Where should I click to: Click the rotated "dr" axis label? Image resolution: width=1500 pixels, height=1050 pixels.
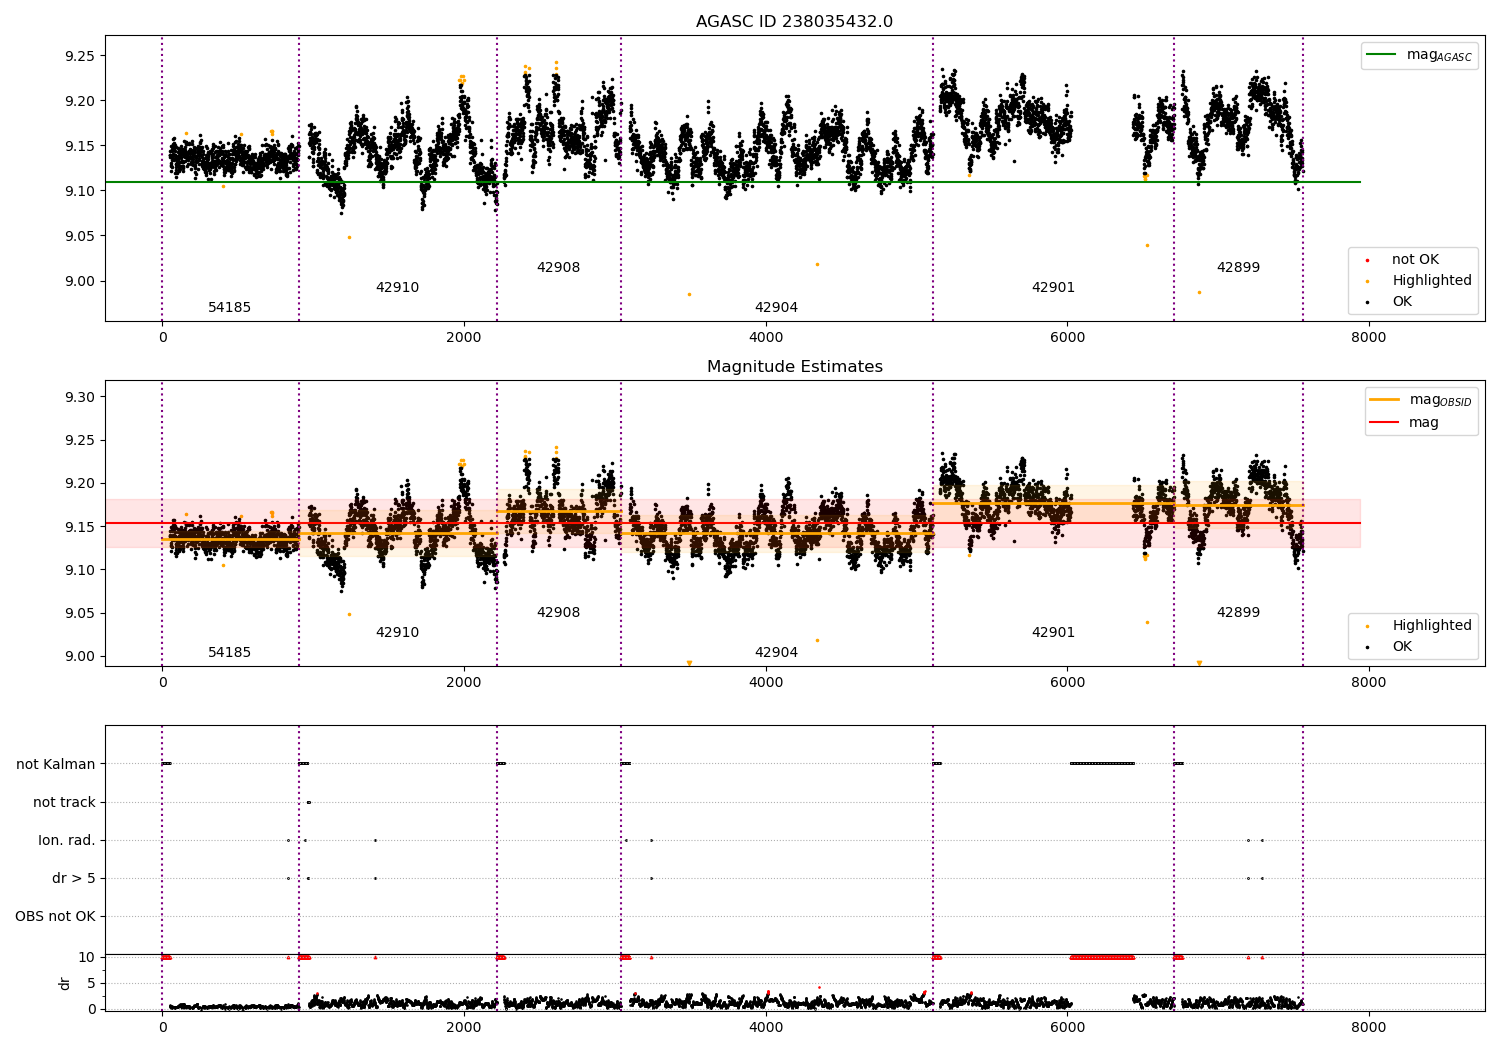pos(65,983)
